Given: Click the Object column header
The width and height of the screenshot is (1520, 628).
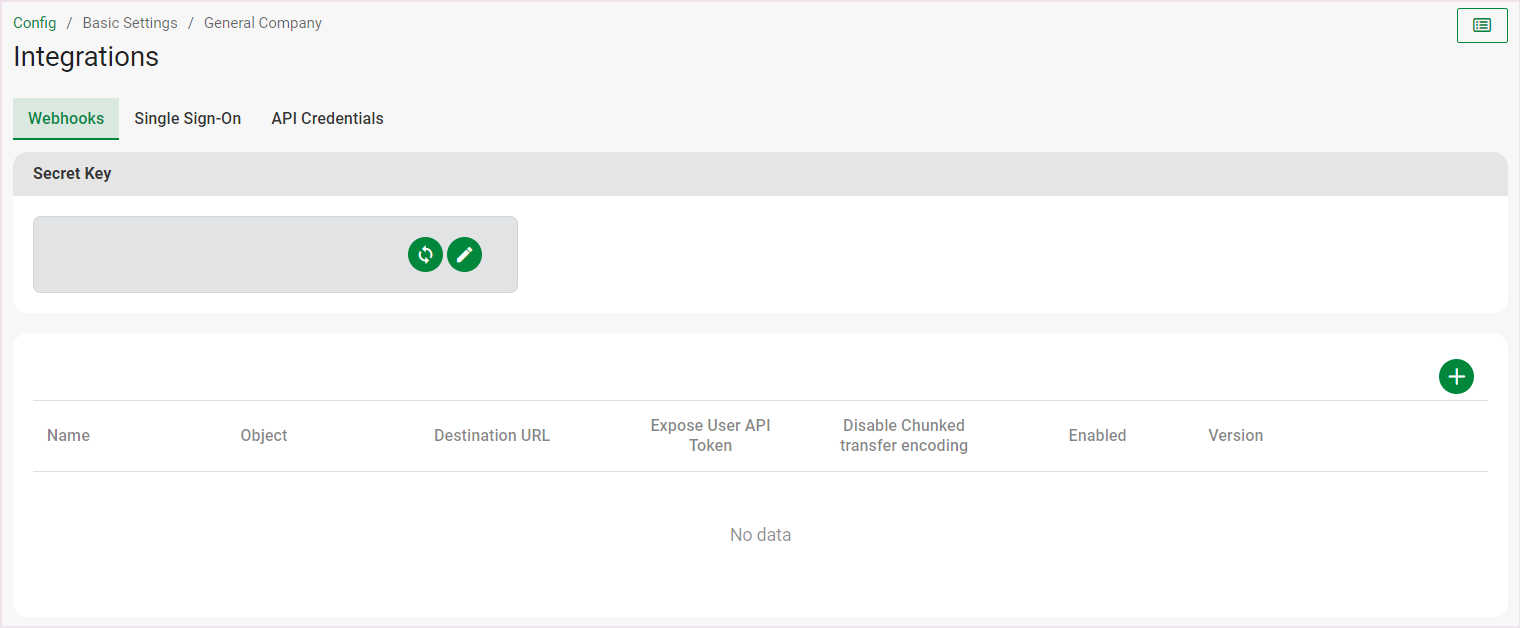Looking at the screenshot, I should click(x=264, y=436).
